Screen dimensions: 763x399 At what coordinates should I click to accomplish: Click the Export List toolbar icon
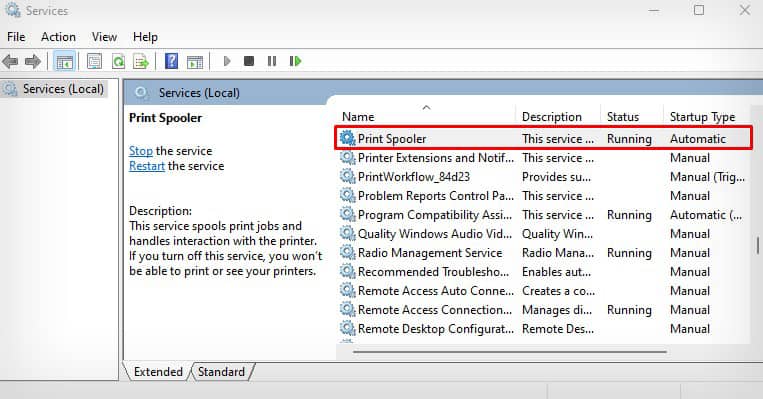[x=141, y=61]
